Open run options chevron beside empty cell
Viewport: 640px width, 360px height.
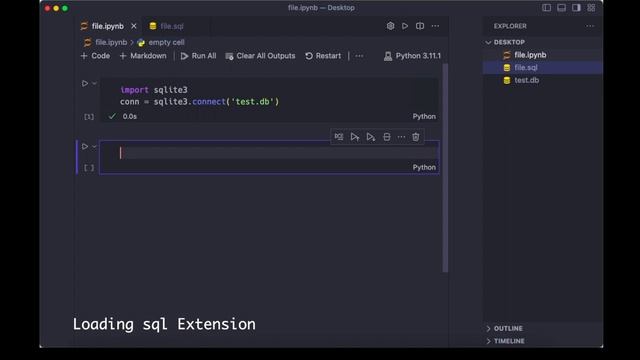[94, 146]
